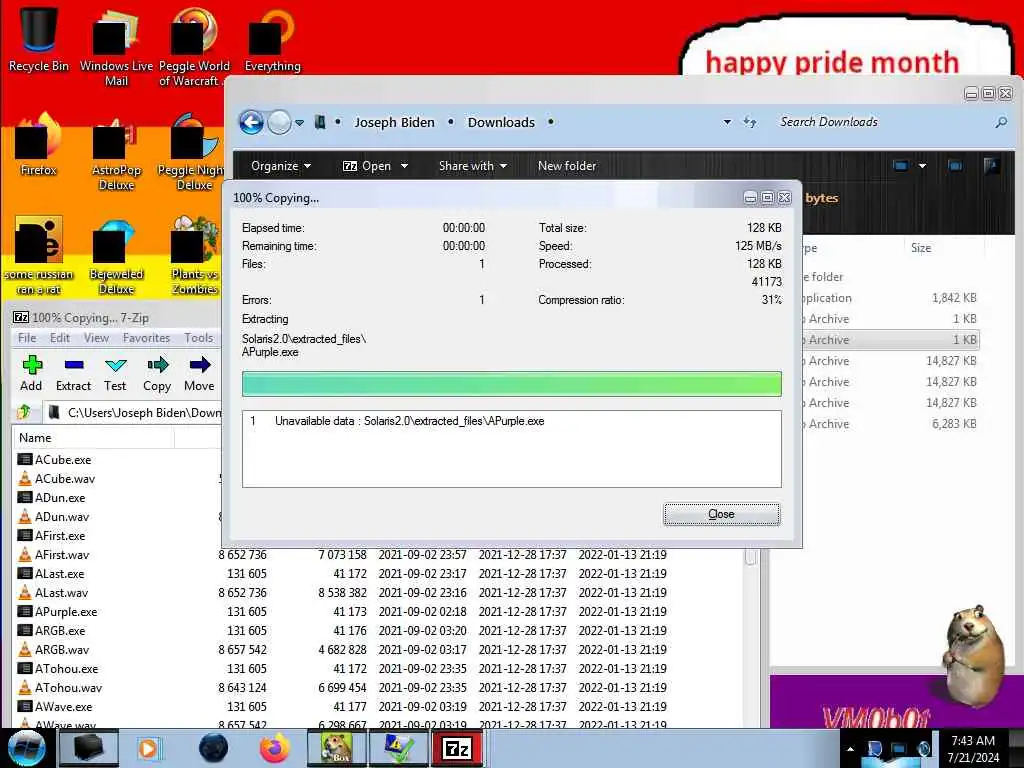Click the Explorer help icon

pyautogui.click(x=992, y=166)
